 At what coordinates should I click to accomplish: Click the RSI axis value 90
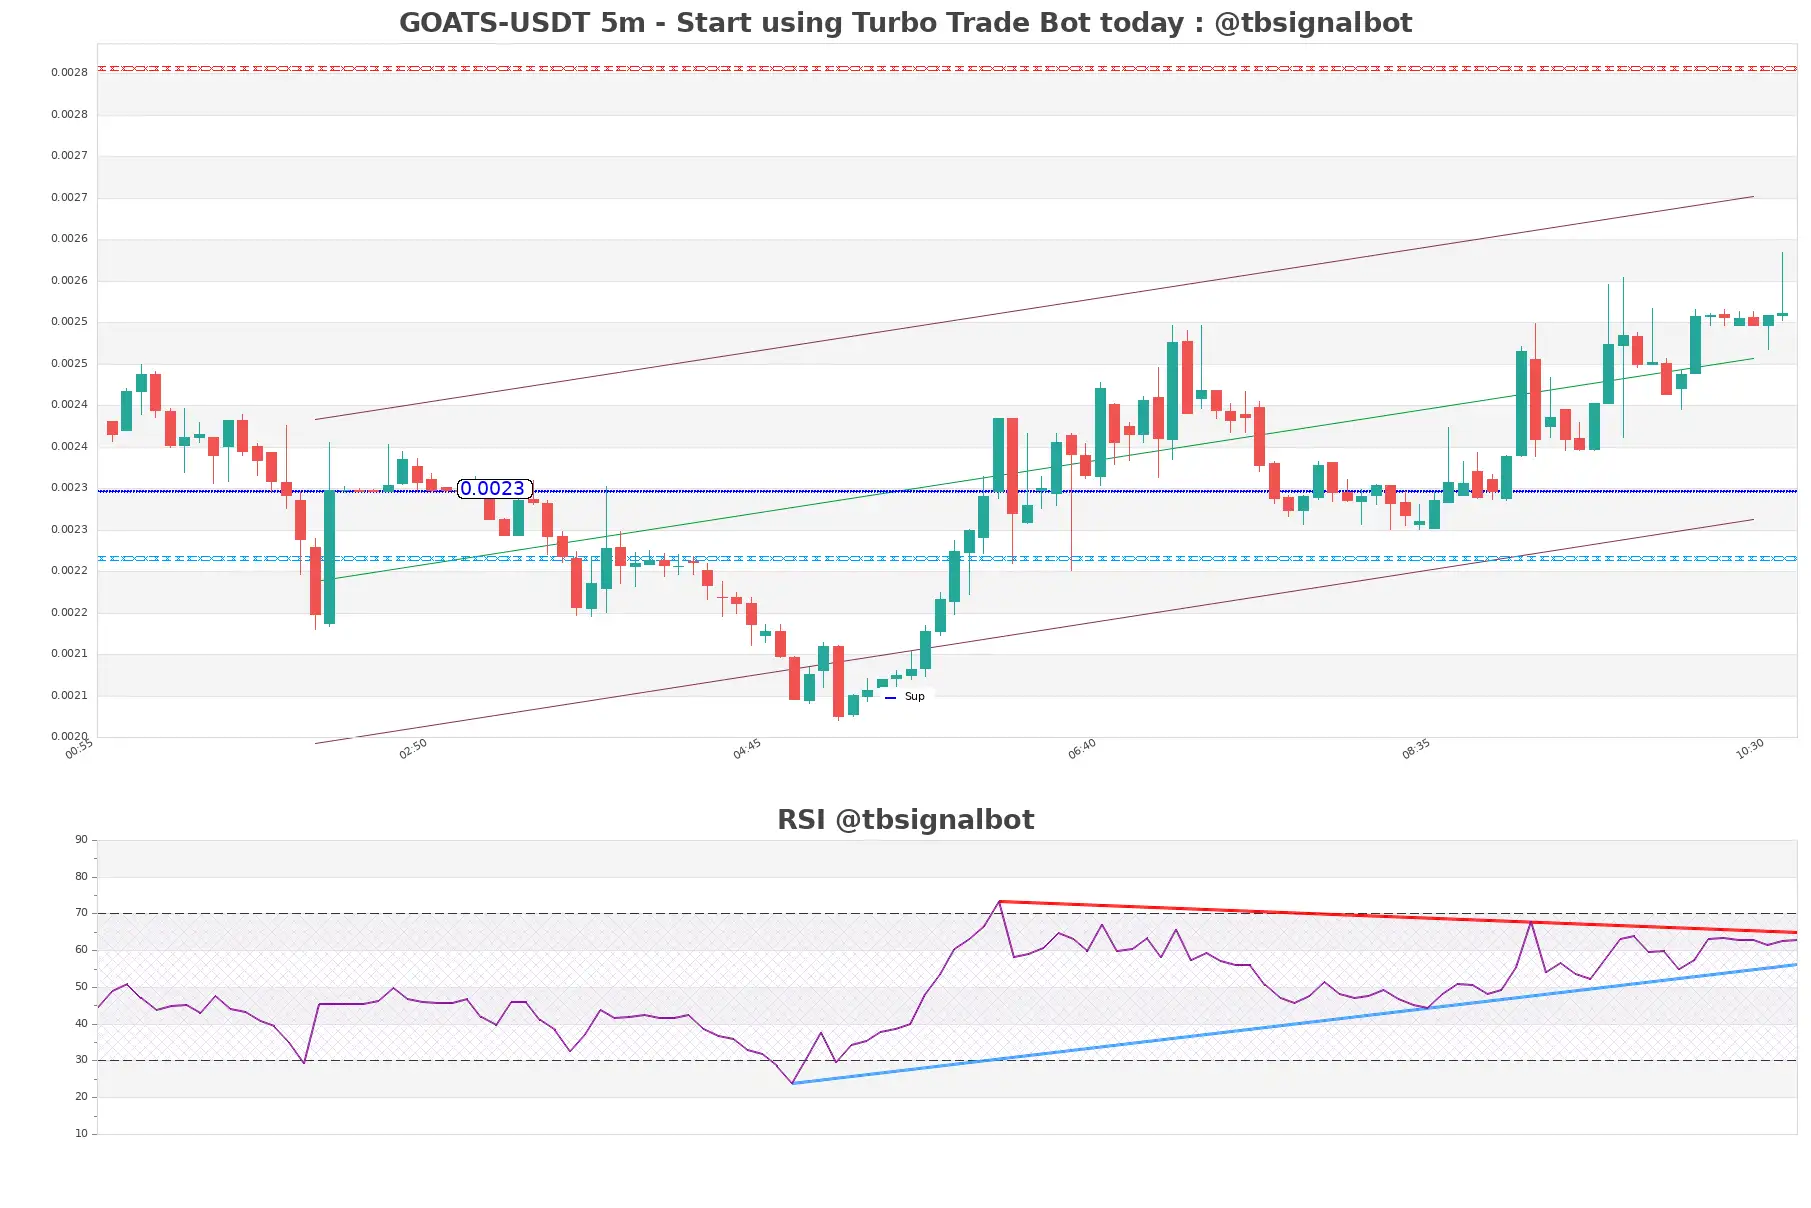pos(81,839)
